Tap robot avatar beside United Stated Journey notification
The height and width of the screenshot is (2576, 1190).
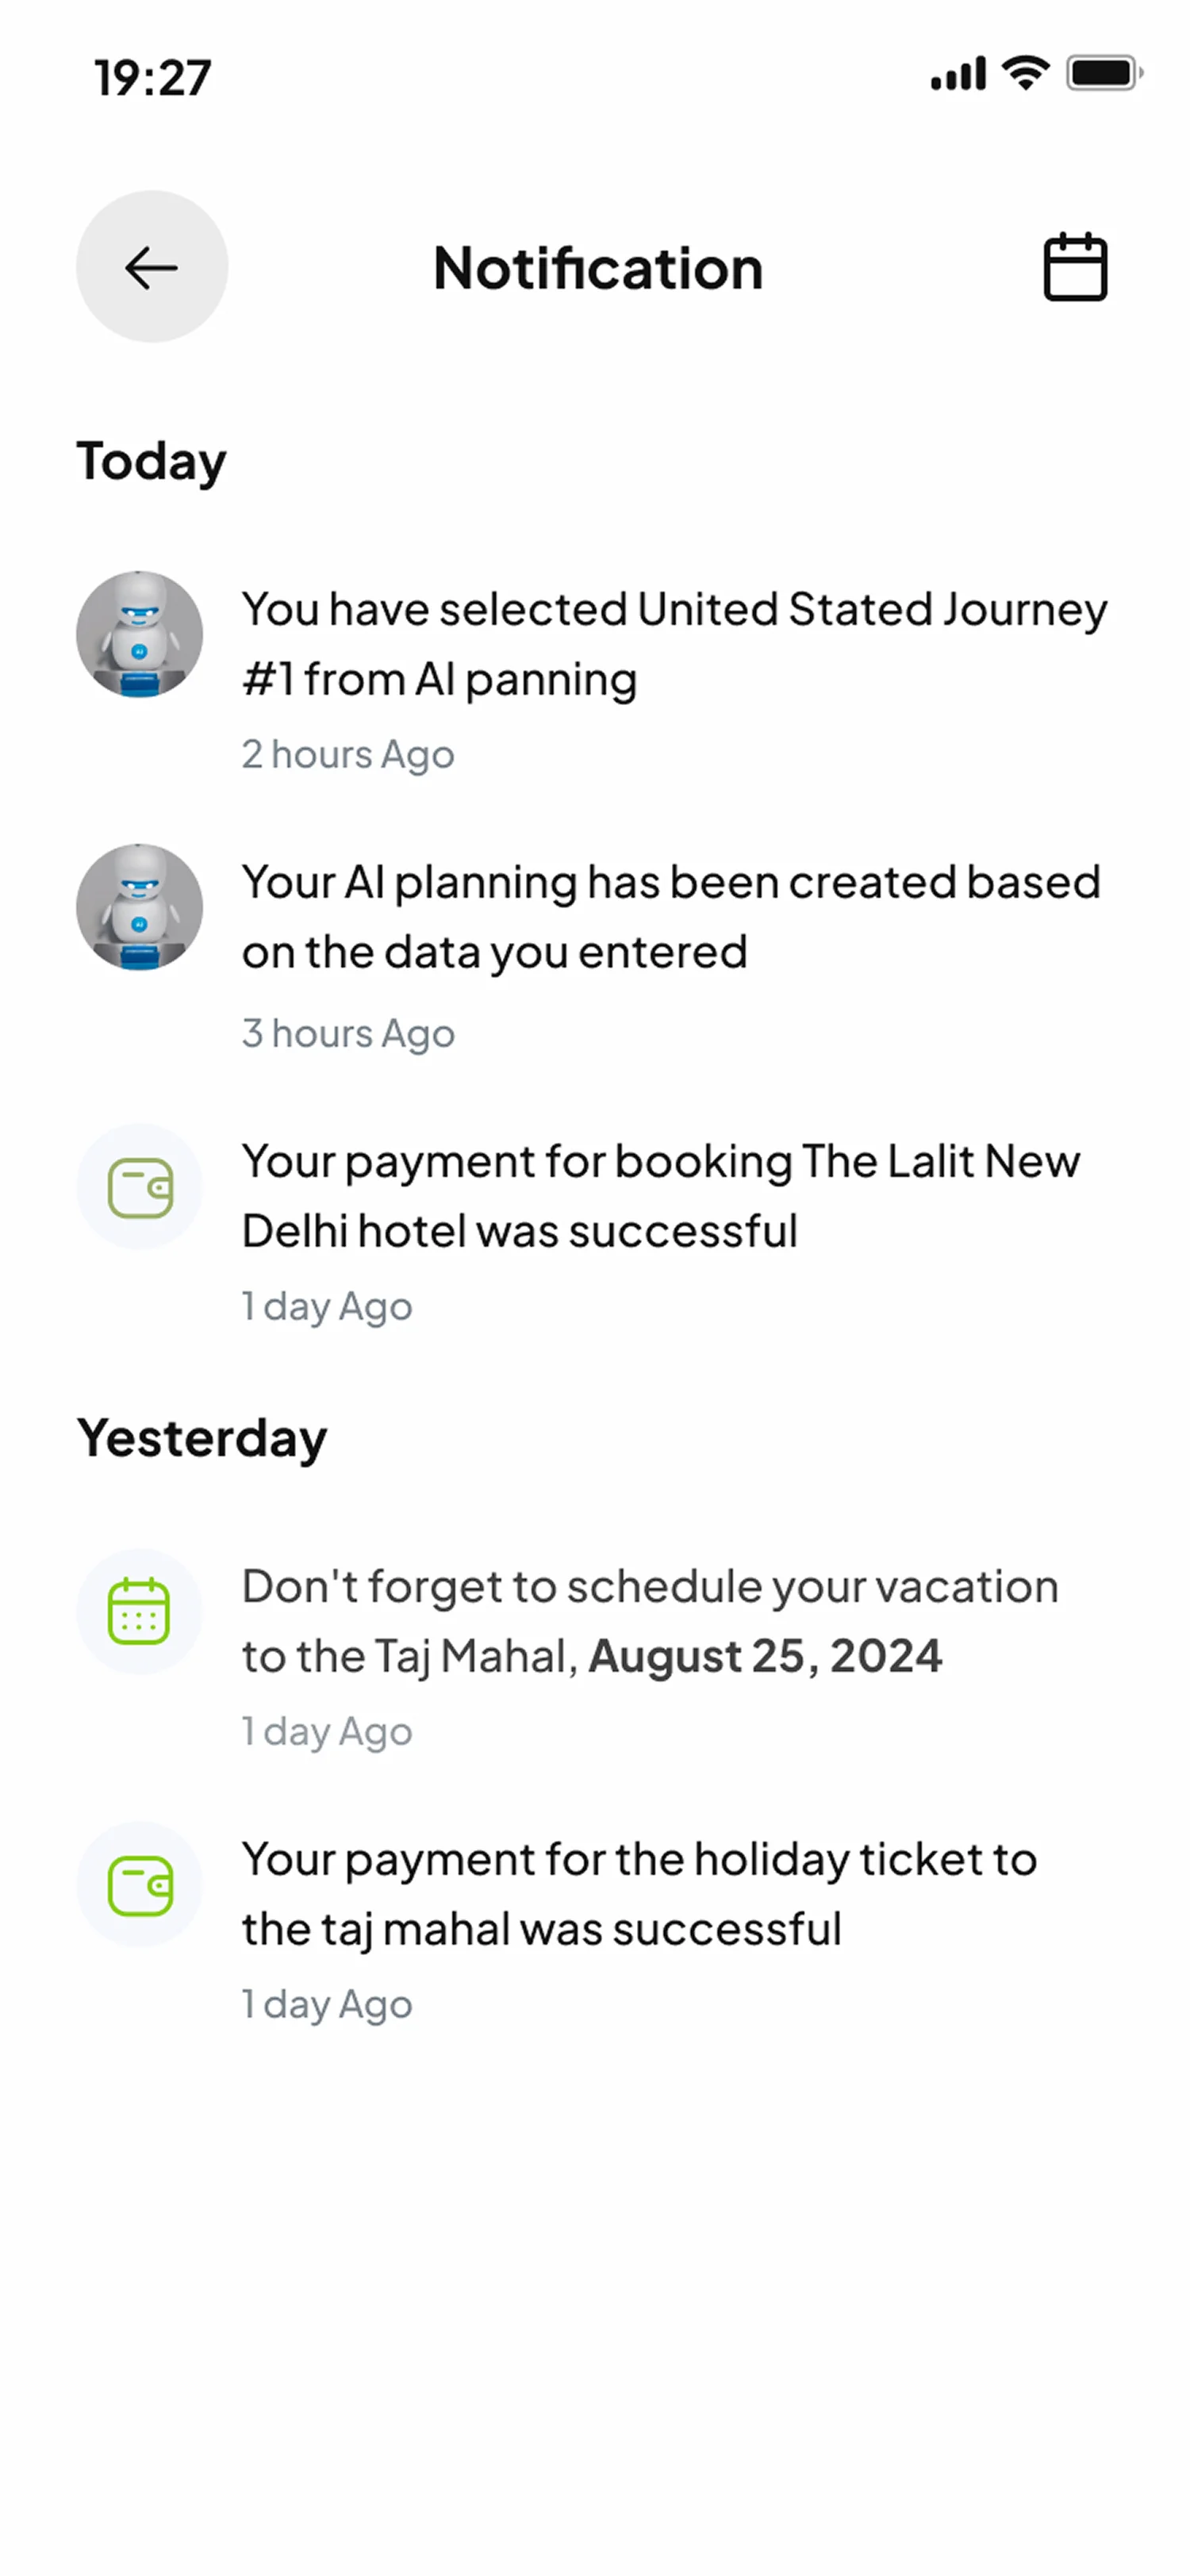coord(140,634)
